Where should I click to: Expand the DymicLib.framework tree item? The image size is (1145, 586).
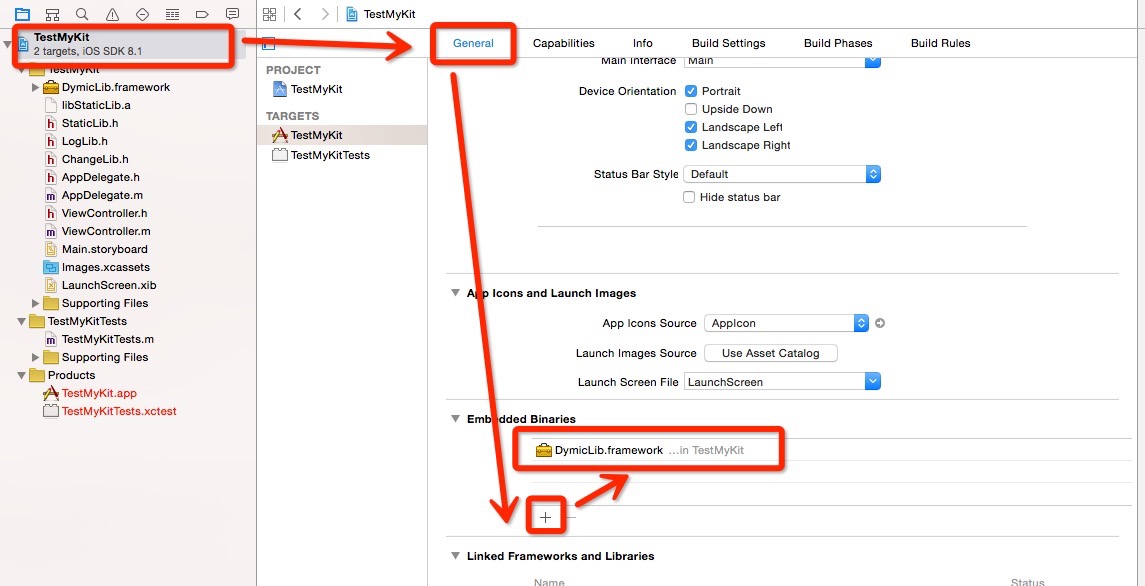[36, 87]
